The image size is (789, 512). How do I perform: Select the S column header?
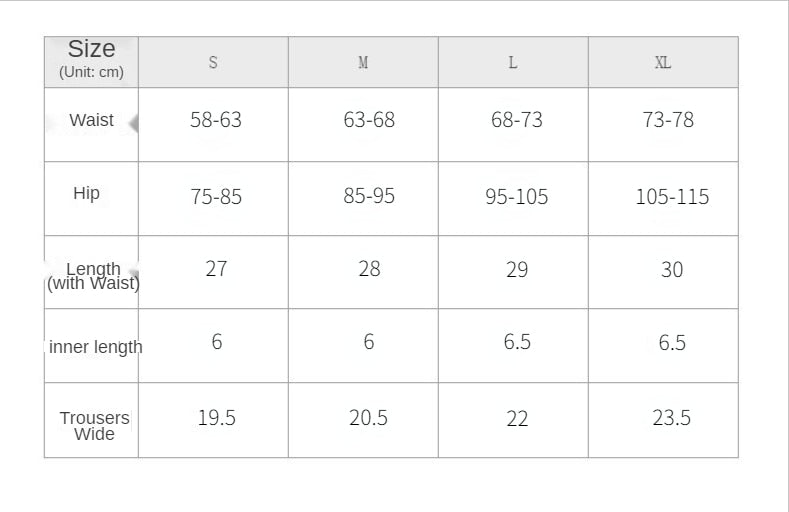tap(213, 63)
